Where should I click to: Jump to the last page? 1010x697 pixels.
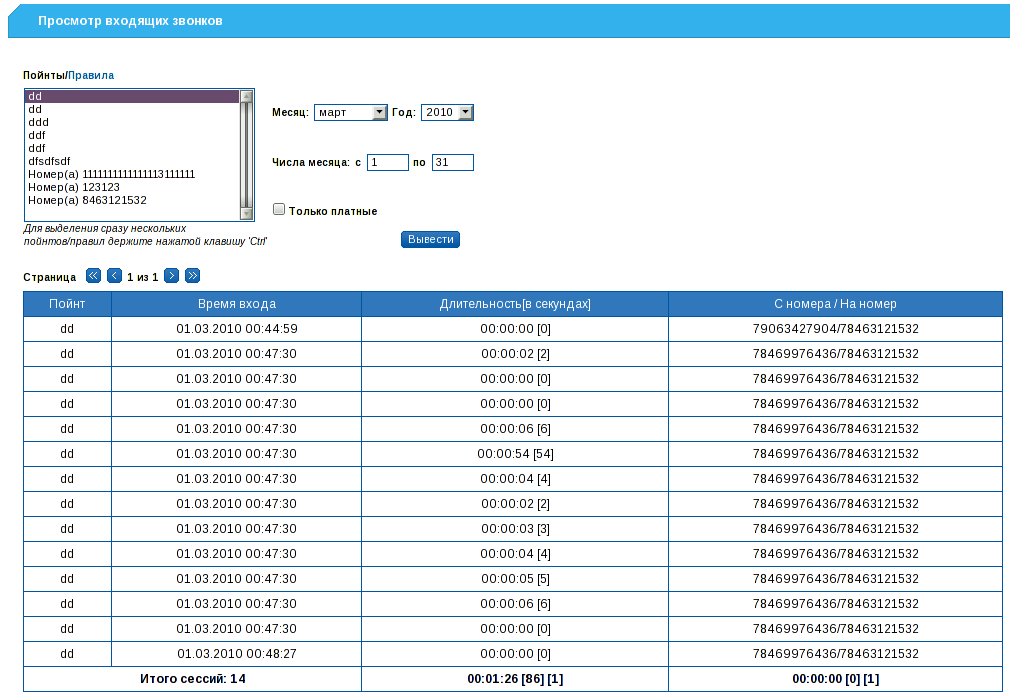[192, 276]
